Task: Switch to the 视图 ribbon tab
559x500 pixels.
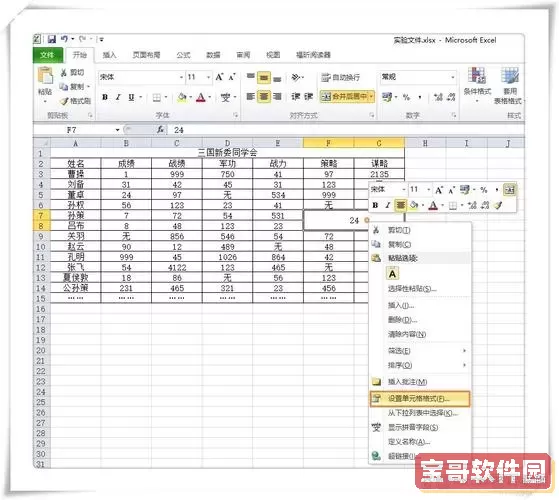Action: pos(273,55)
